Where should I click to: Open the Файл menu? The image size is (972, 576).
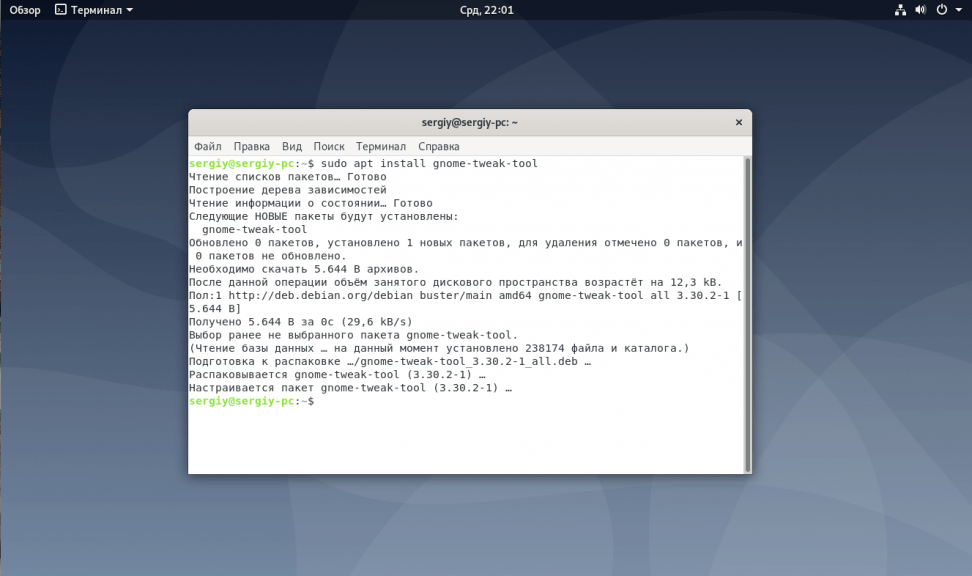click(207, 146)
